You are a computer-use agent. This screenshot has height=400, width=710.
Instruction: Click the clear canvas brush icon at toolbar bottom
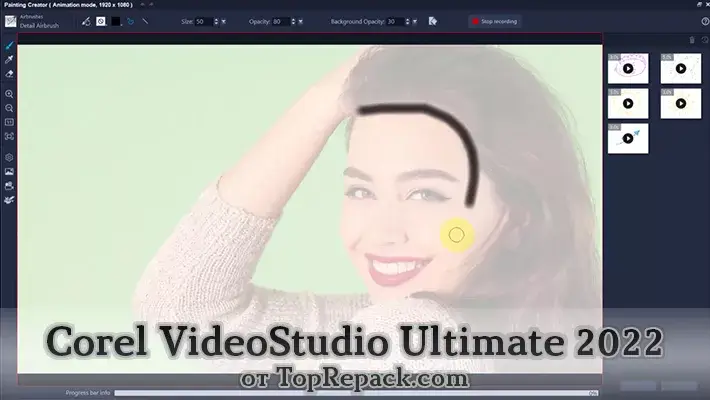pyautogui.click(x=9, y=199)
